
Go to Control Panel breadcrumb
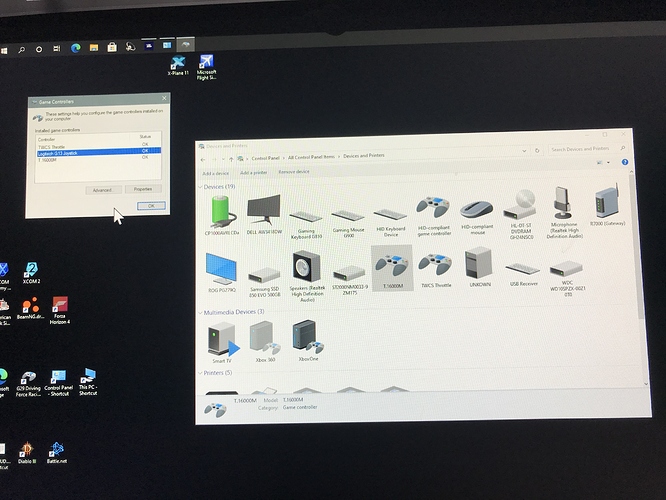tap(265, 158)
